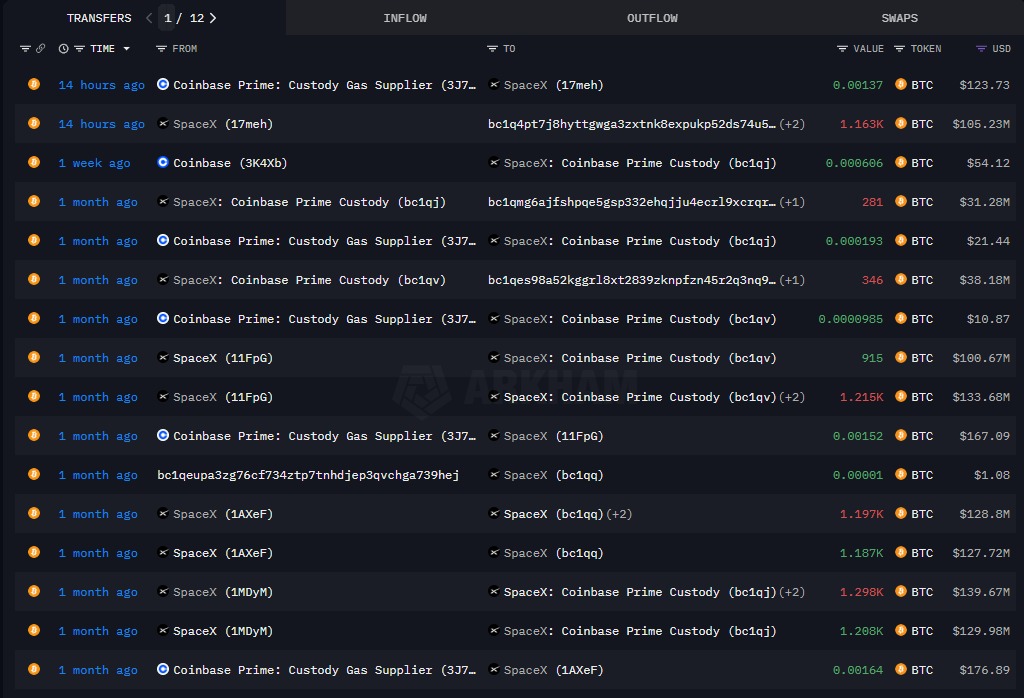
Task: Click the FROM column filter icon
Action: click(162, 48)
